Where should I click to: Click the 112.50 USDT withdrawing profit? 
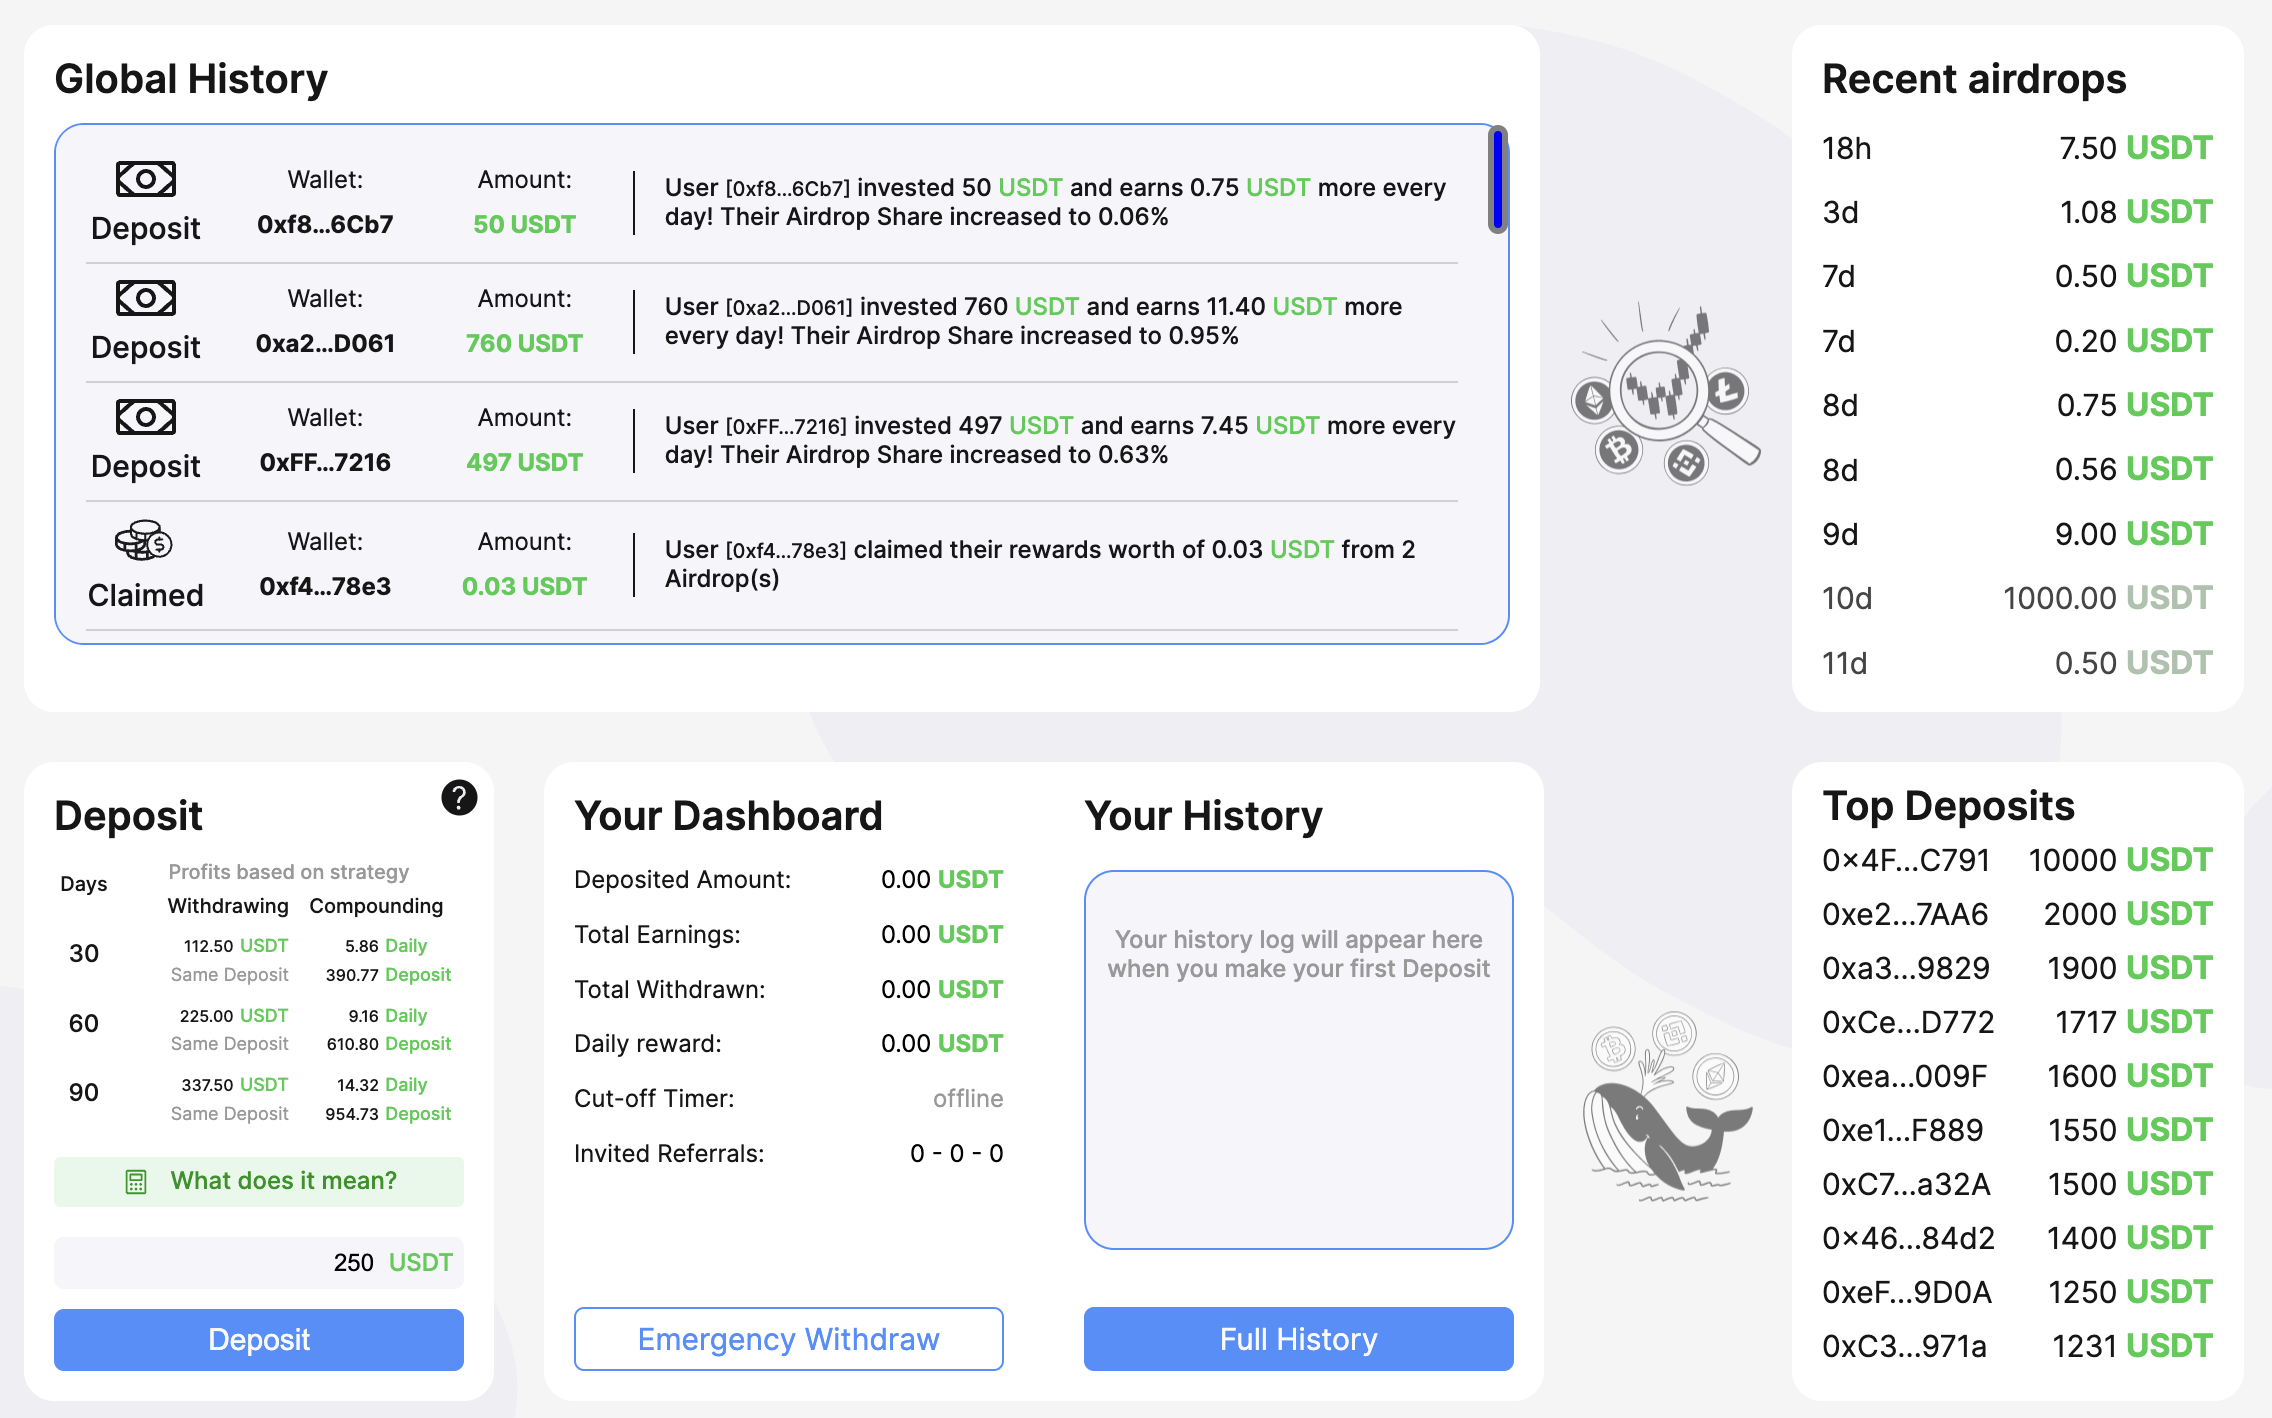click(x=236, y=946)
